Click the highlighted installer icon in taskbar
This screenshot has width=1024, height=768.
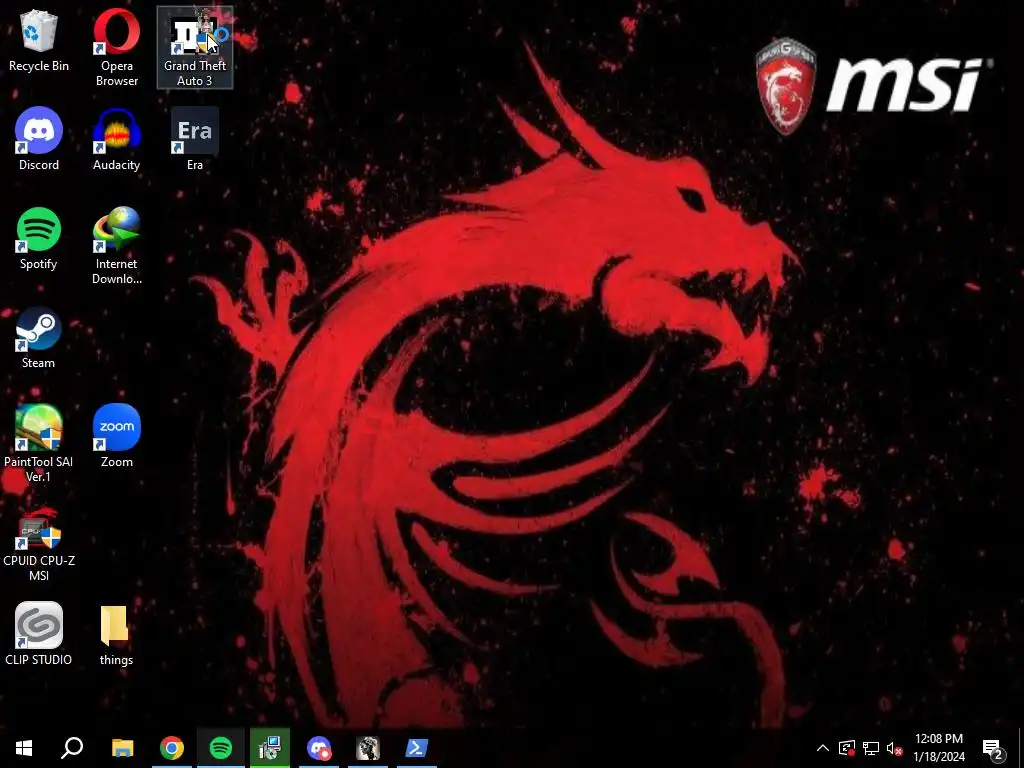[x=270, y=748]
